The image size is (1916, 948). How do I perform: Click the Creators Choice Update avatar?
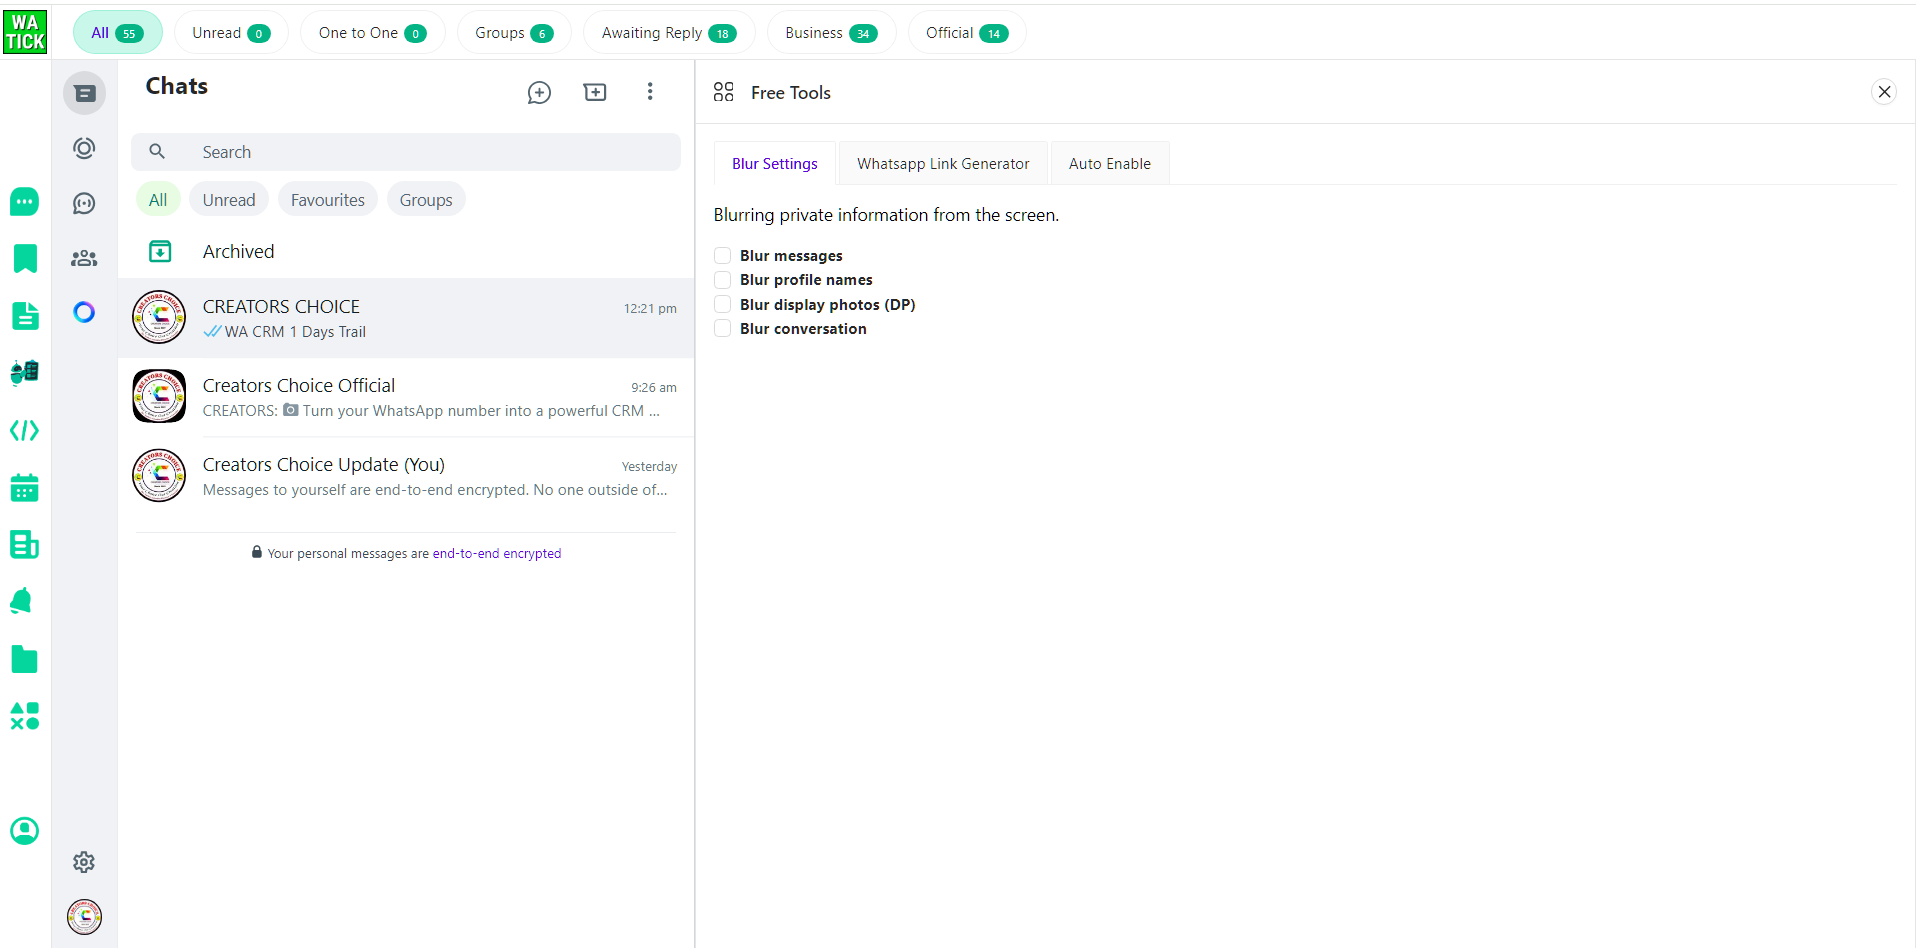coord(159,475)
